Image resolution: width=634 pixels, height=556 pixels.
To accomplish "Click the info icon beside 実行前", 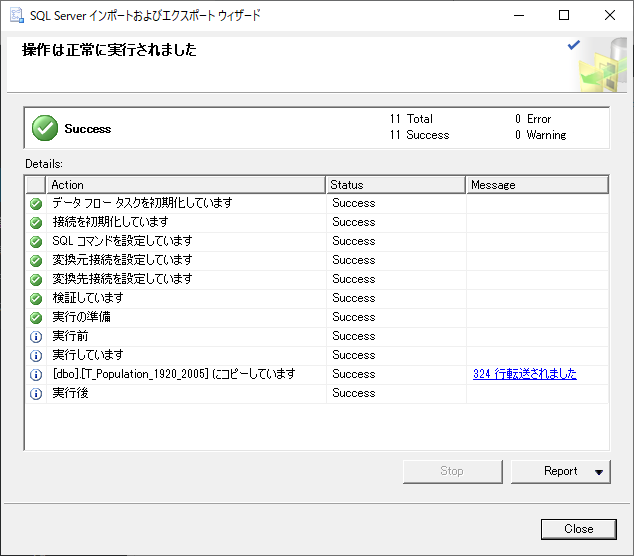I will 36,336.
